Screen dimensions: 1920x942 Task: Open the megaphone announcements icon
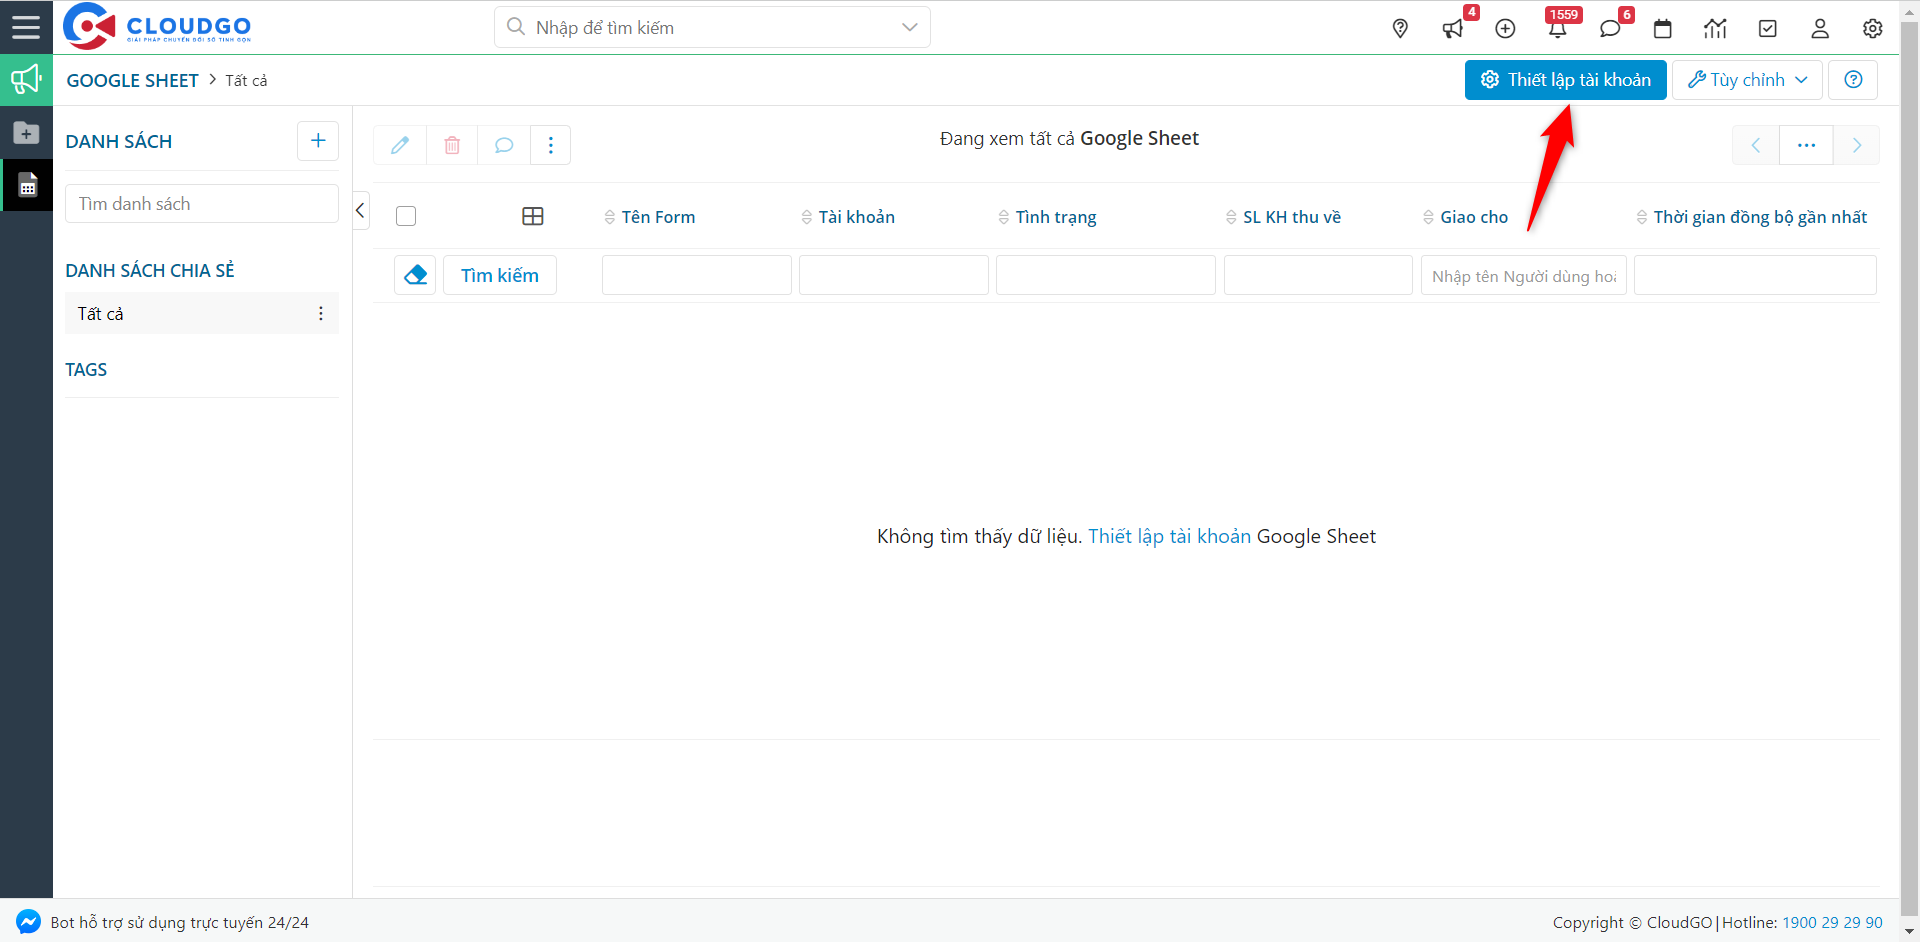1453,29
